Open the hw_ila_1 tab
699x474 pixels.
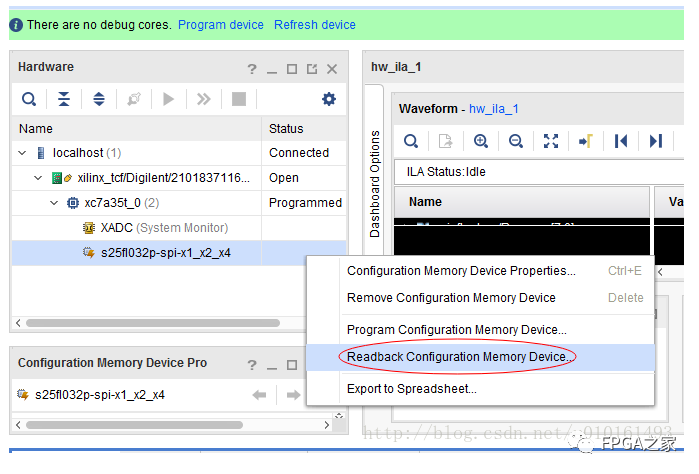coord(396,67)
